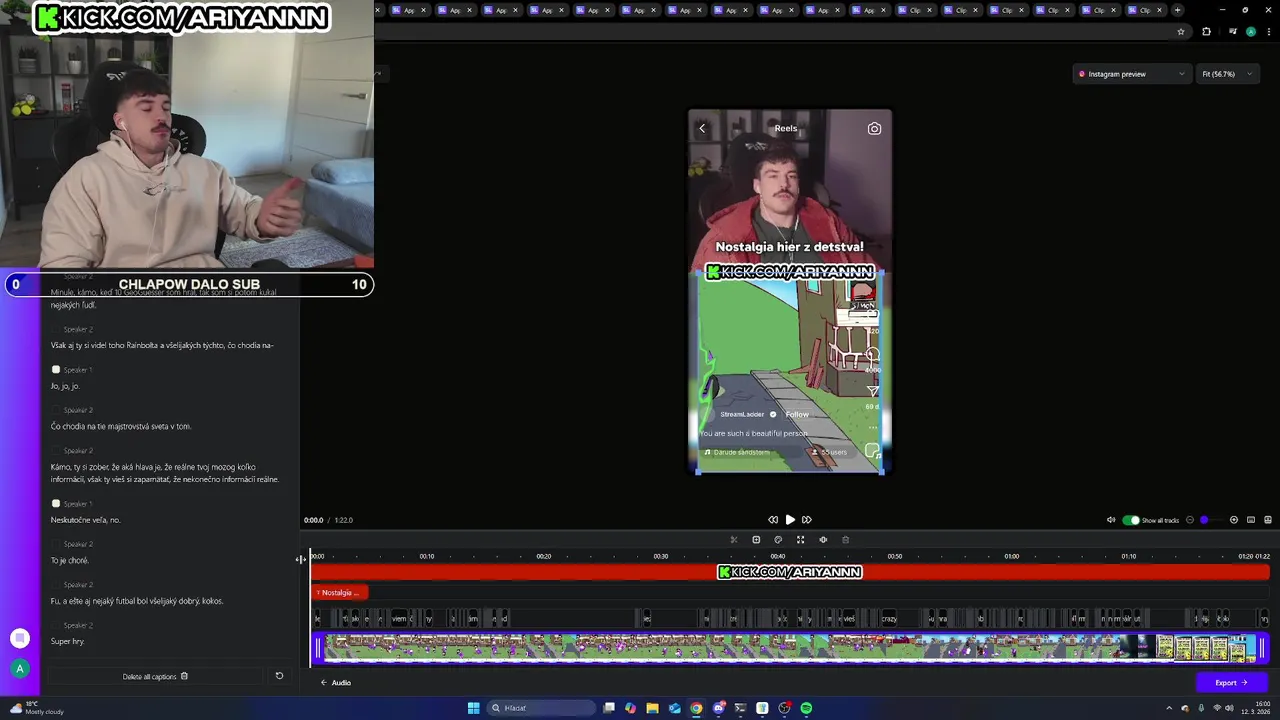Toggle Speaker 2 checkbox above "Kámo, ty si zober"
This screenshot has height=720, width=1280.
(x=56, y=451)
